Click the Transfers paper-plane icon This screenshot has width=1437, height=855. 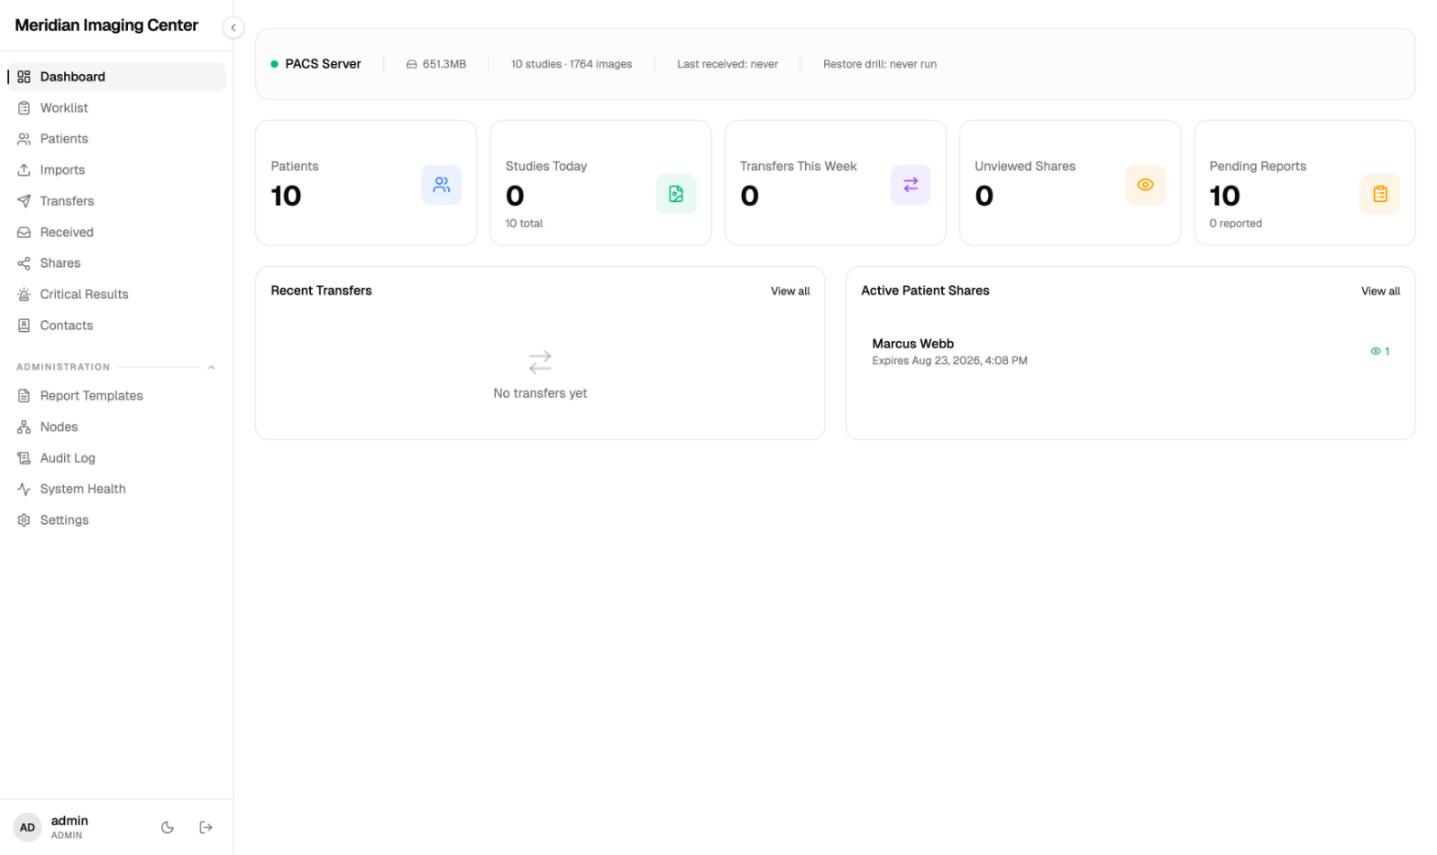24,201
